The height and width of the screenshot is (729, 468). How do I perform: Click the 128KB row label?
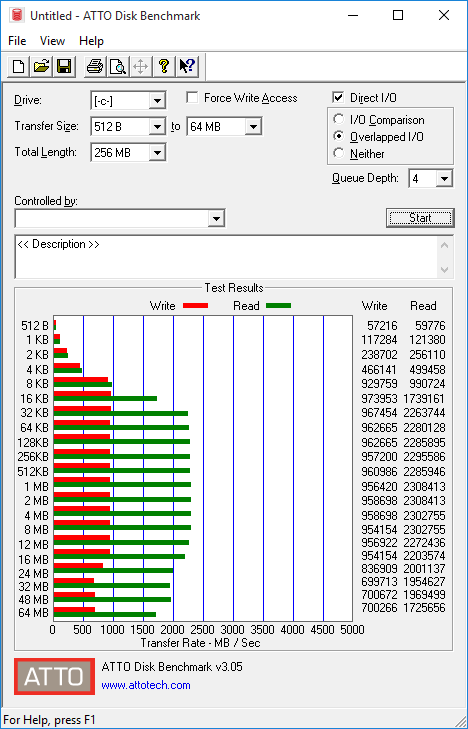(33, 443)
